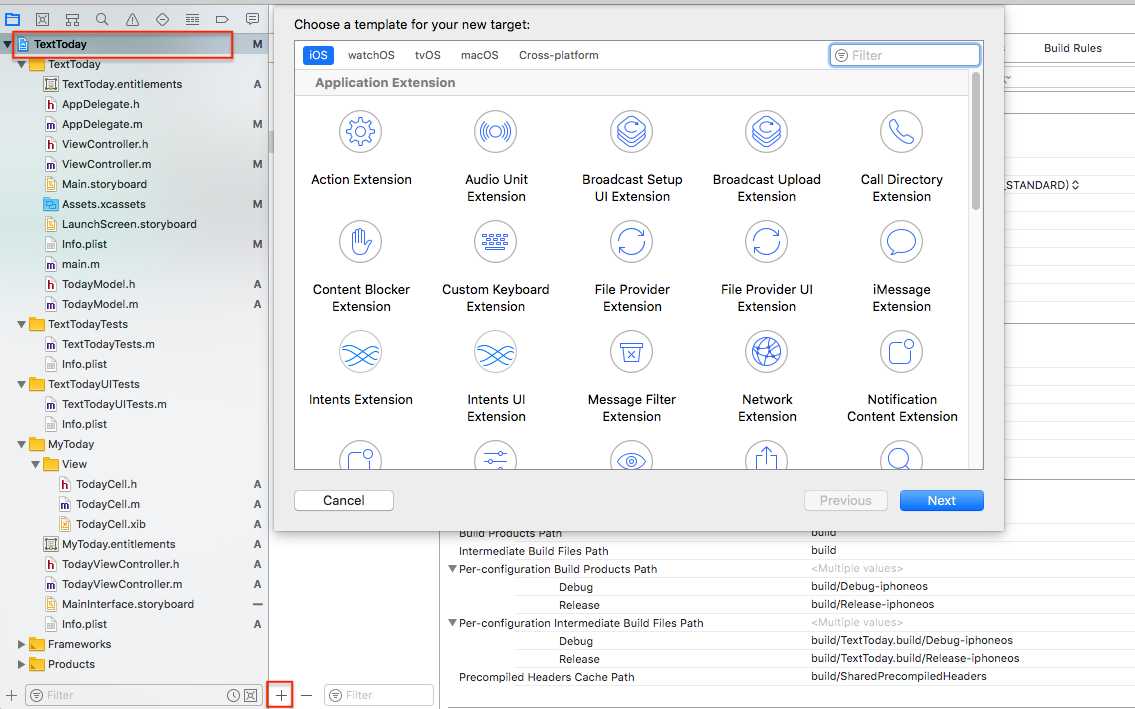
Task: Remove target with the minus button
Action: (306, 695)
